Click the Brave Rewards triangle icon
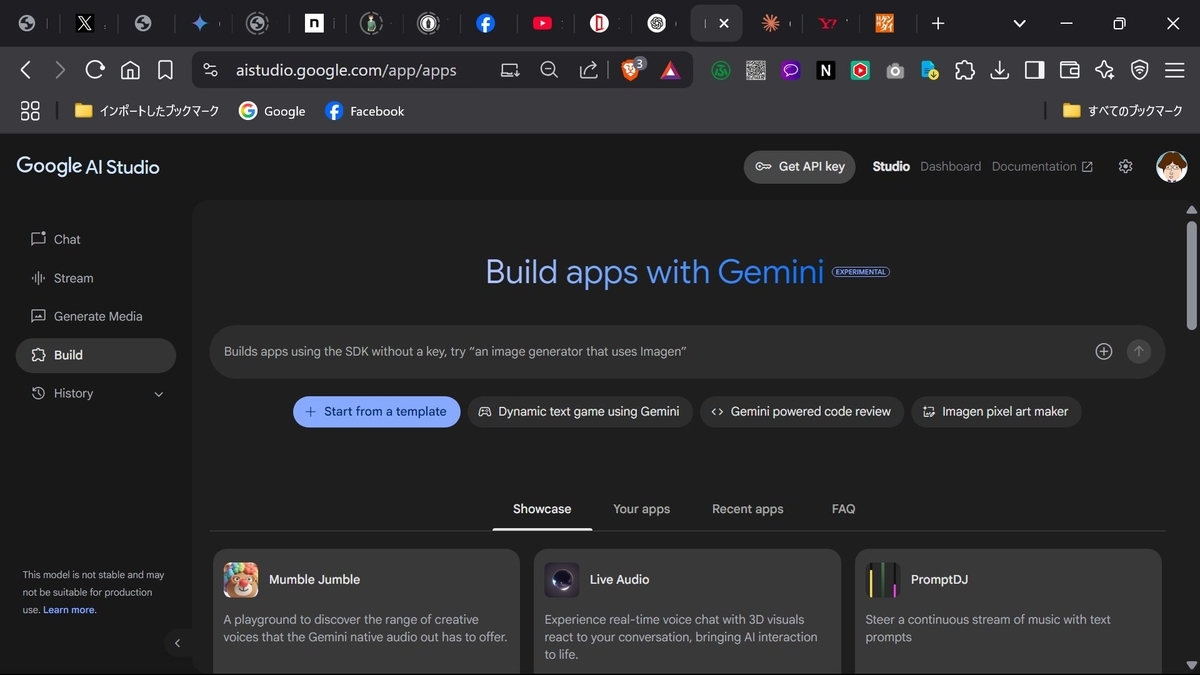The width and height of the screenshot is (1200, 675). 669,70
